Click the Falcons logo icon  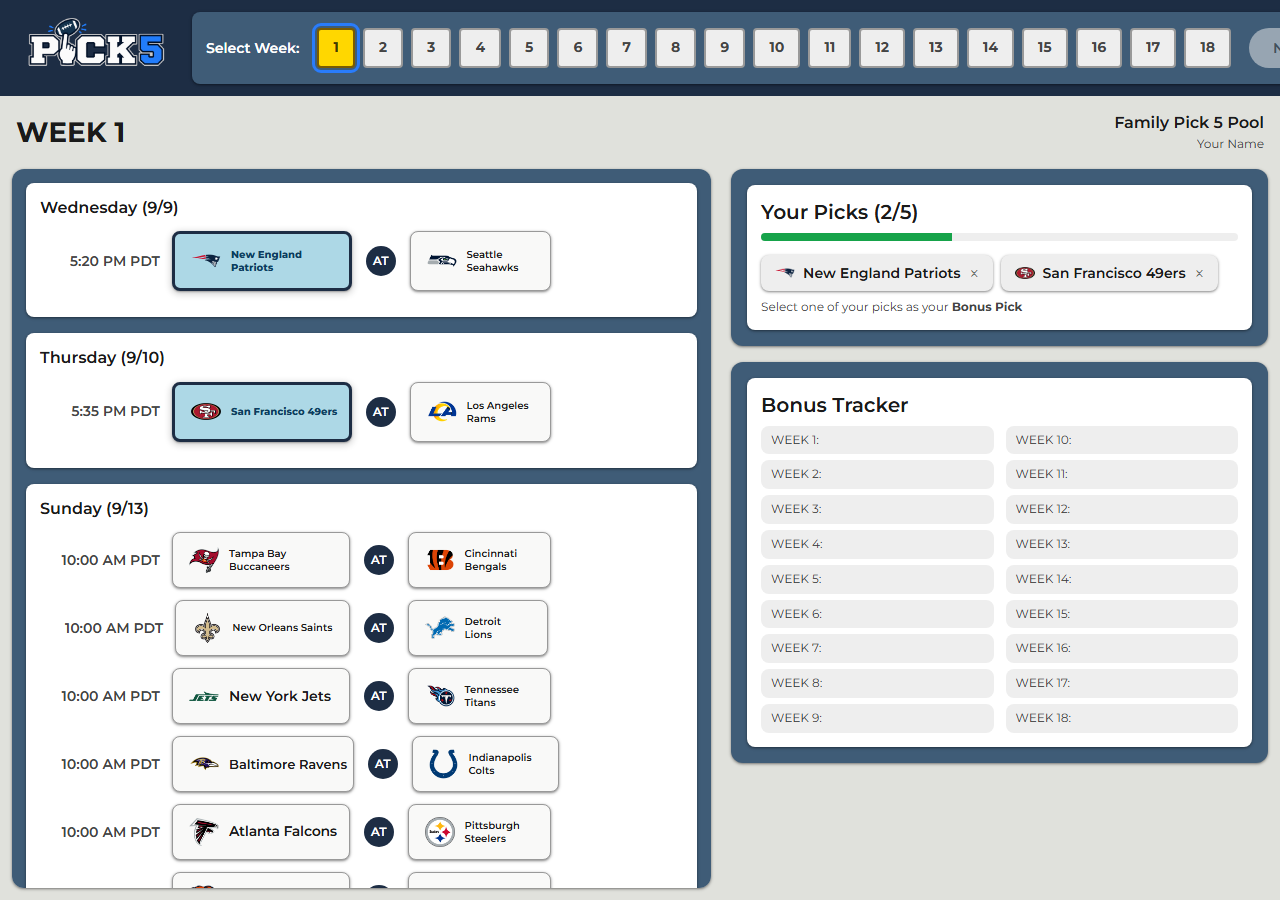pos(204,832)
